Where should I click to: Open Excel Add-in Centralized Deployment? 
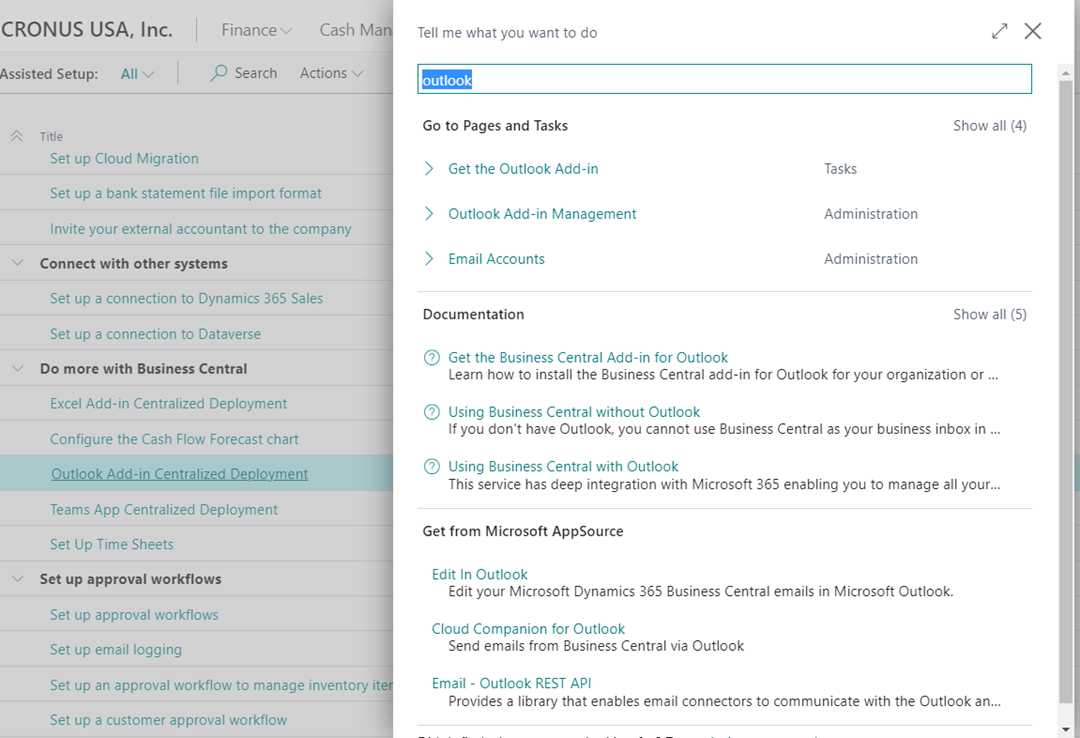click(168, 404)
